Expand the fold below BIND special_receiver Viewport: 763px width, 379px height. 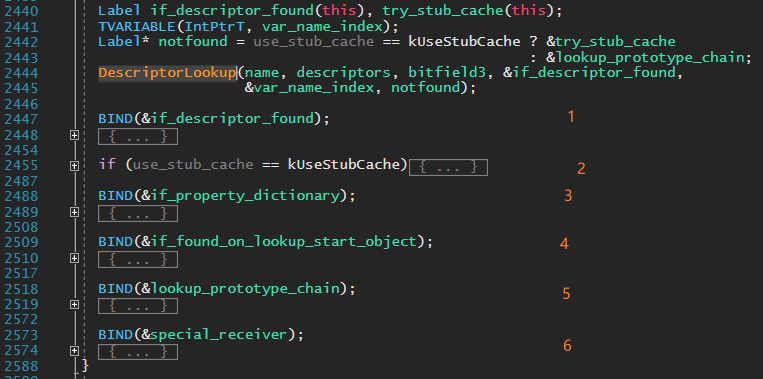74,350
